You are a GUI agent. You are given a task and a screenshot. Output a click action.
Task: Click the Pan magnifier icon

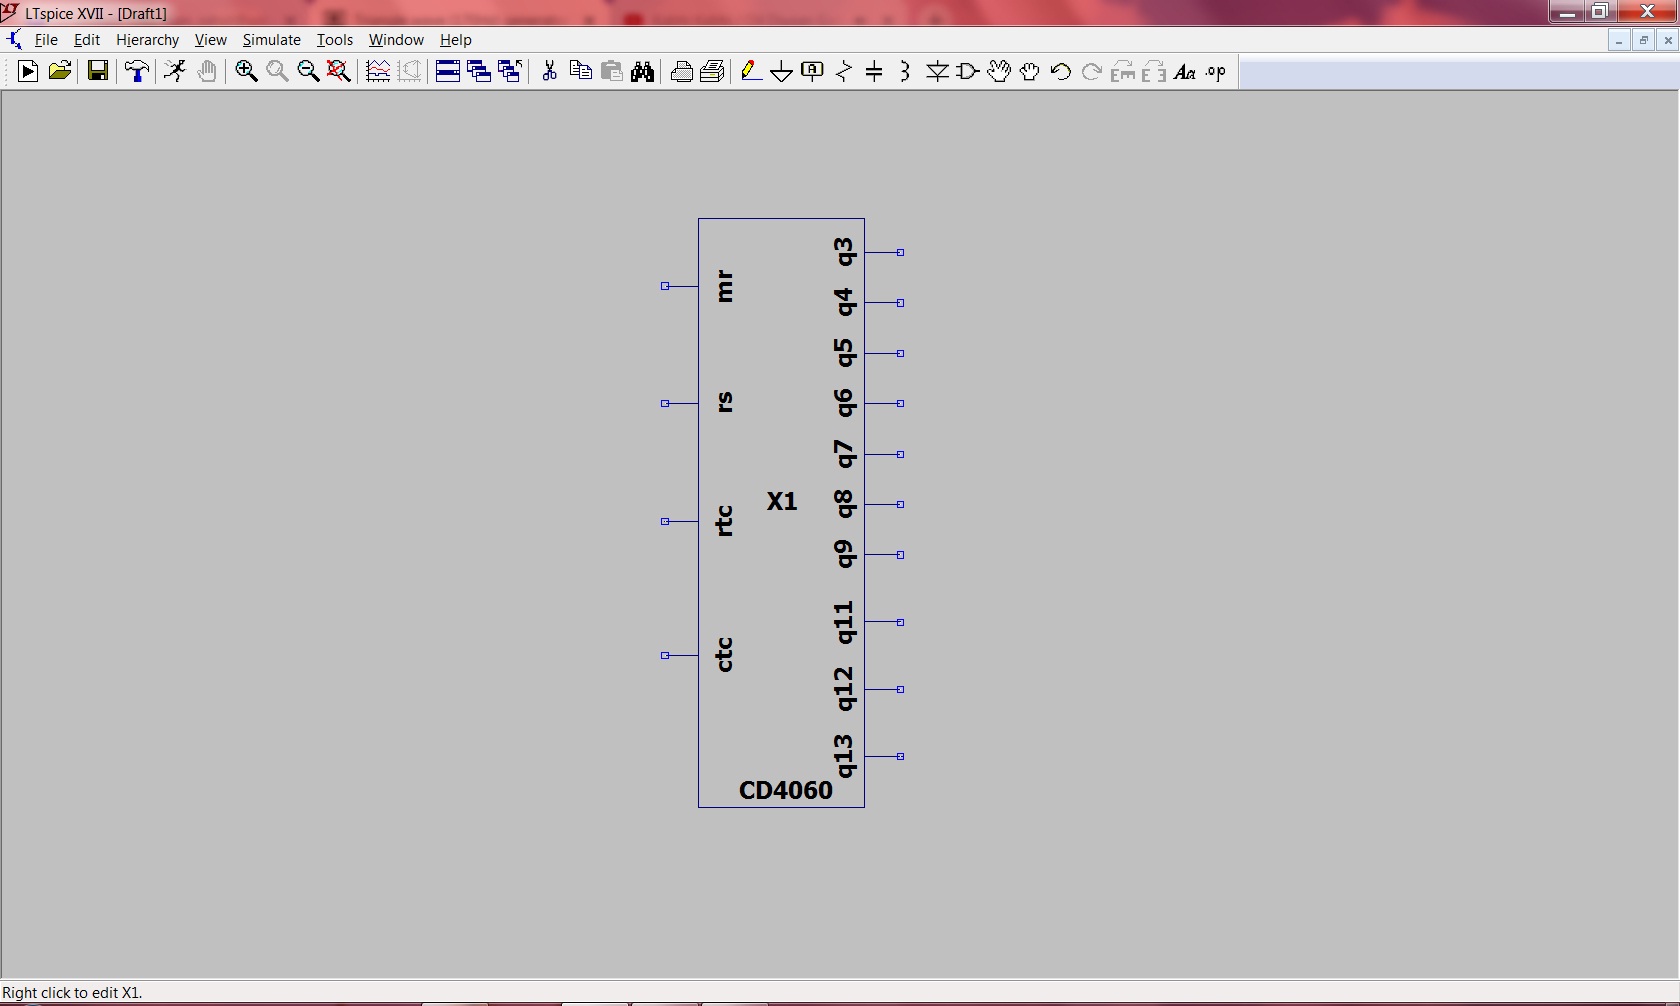(x=277, y=71)
